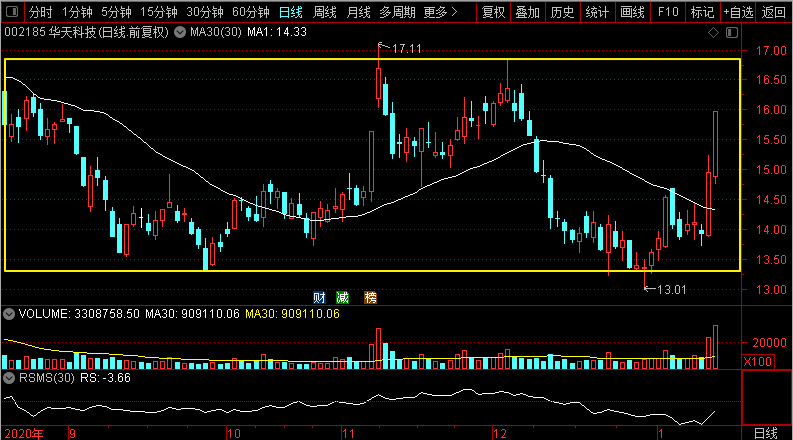This screenshot has width=793, height=440.
Task: Click the 标记 mark button
Action: [x=702, y=12]
